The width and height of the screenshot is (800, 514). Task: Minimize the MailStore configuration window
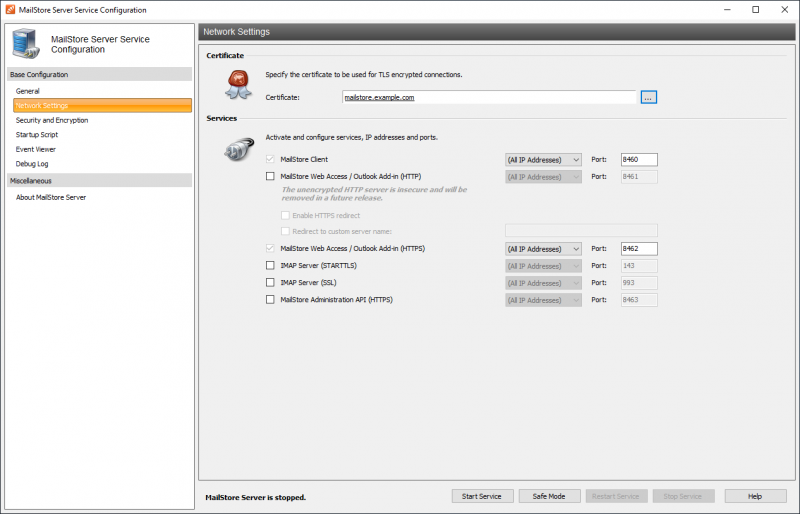[728, 10]
